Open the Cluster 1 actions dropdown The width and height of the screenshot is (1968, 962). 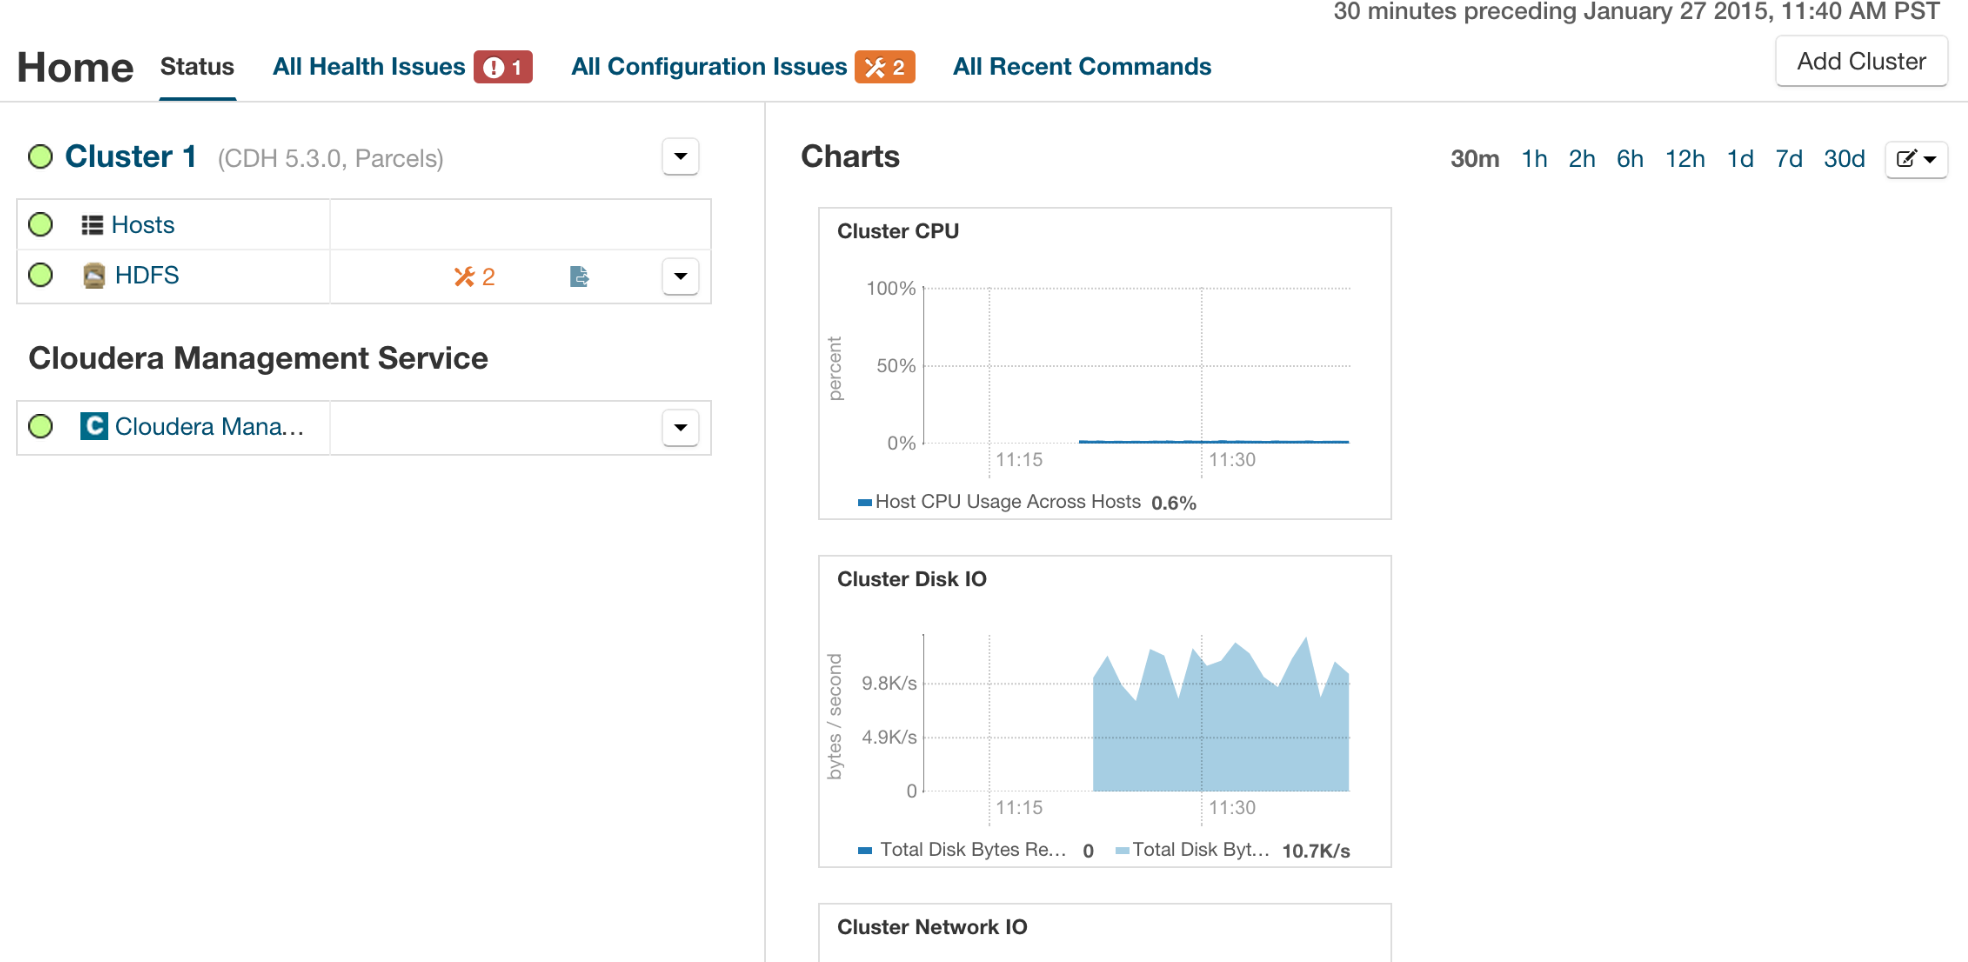click(x=680, y=157)
